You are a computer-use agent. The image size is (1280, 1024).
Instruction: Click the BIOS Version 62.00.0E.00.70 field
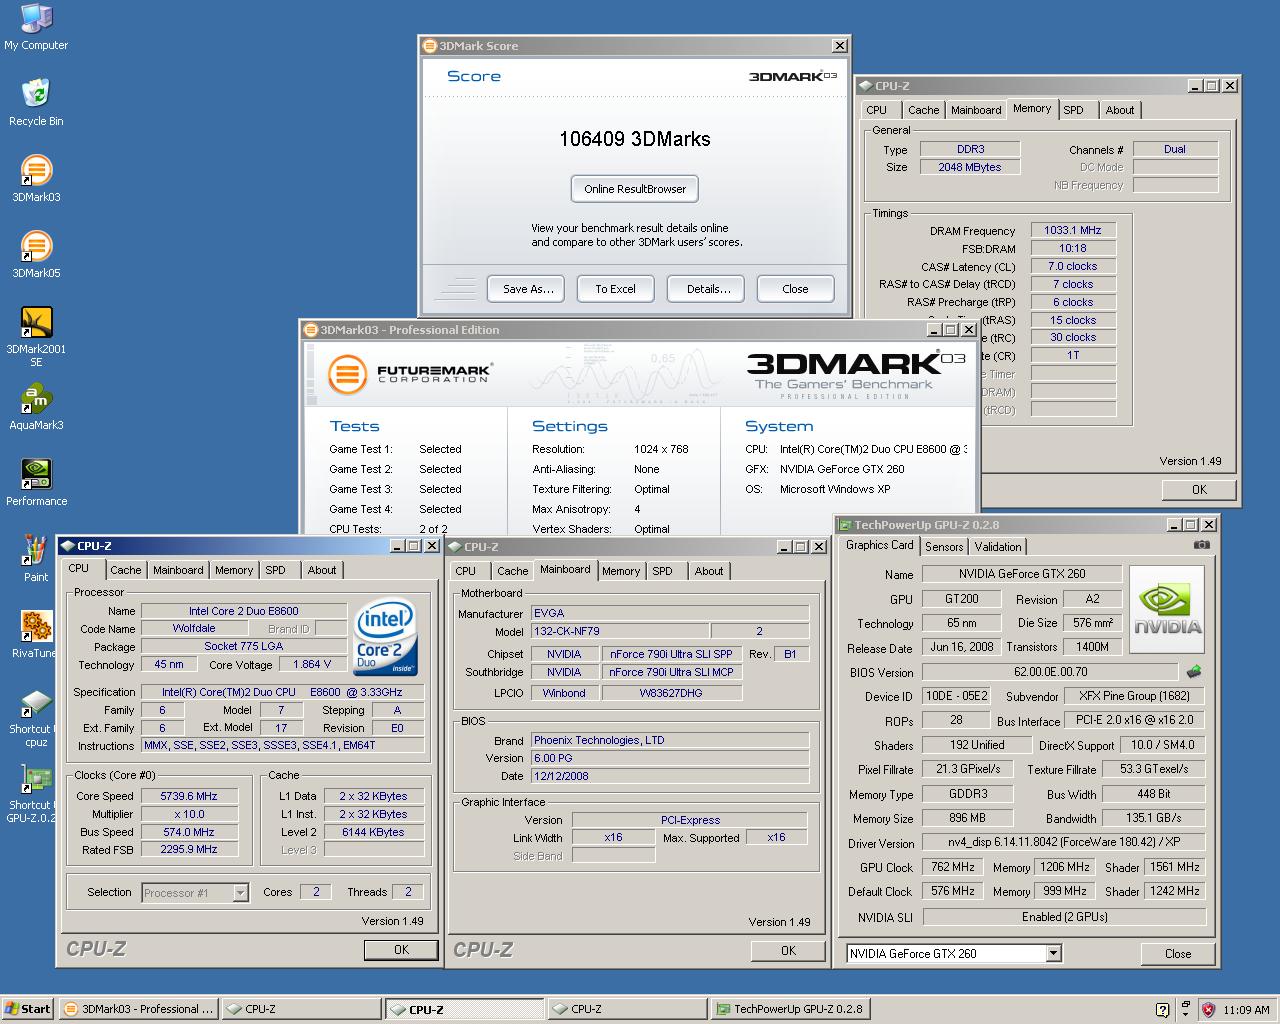click(1050, 672)
